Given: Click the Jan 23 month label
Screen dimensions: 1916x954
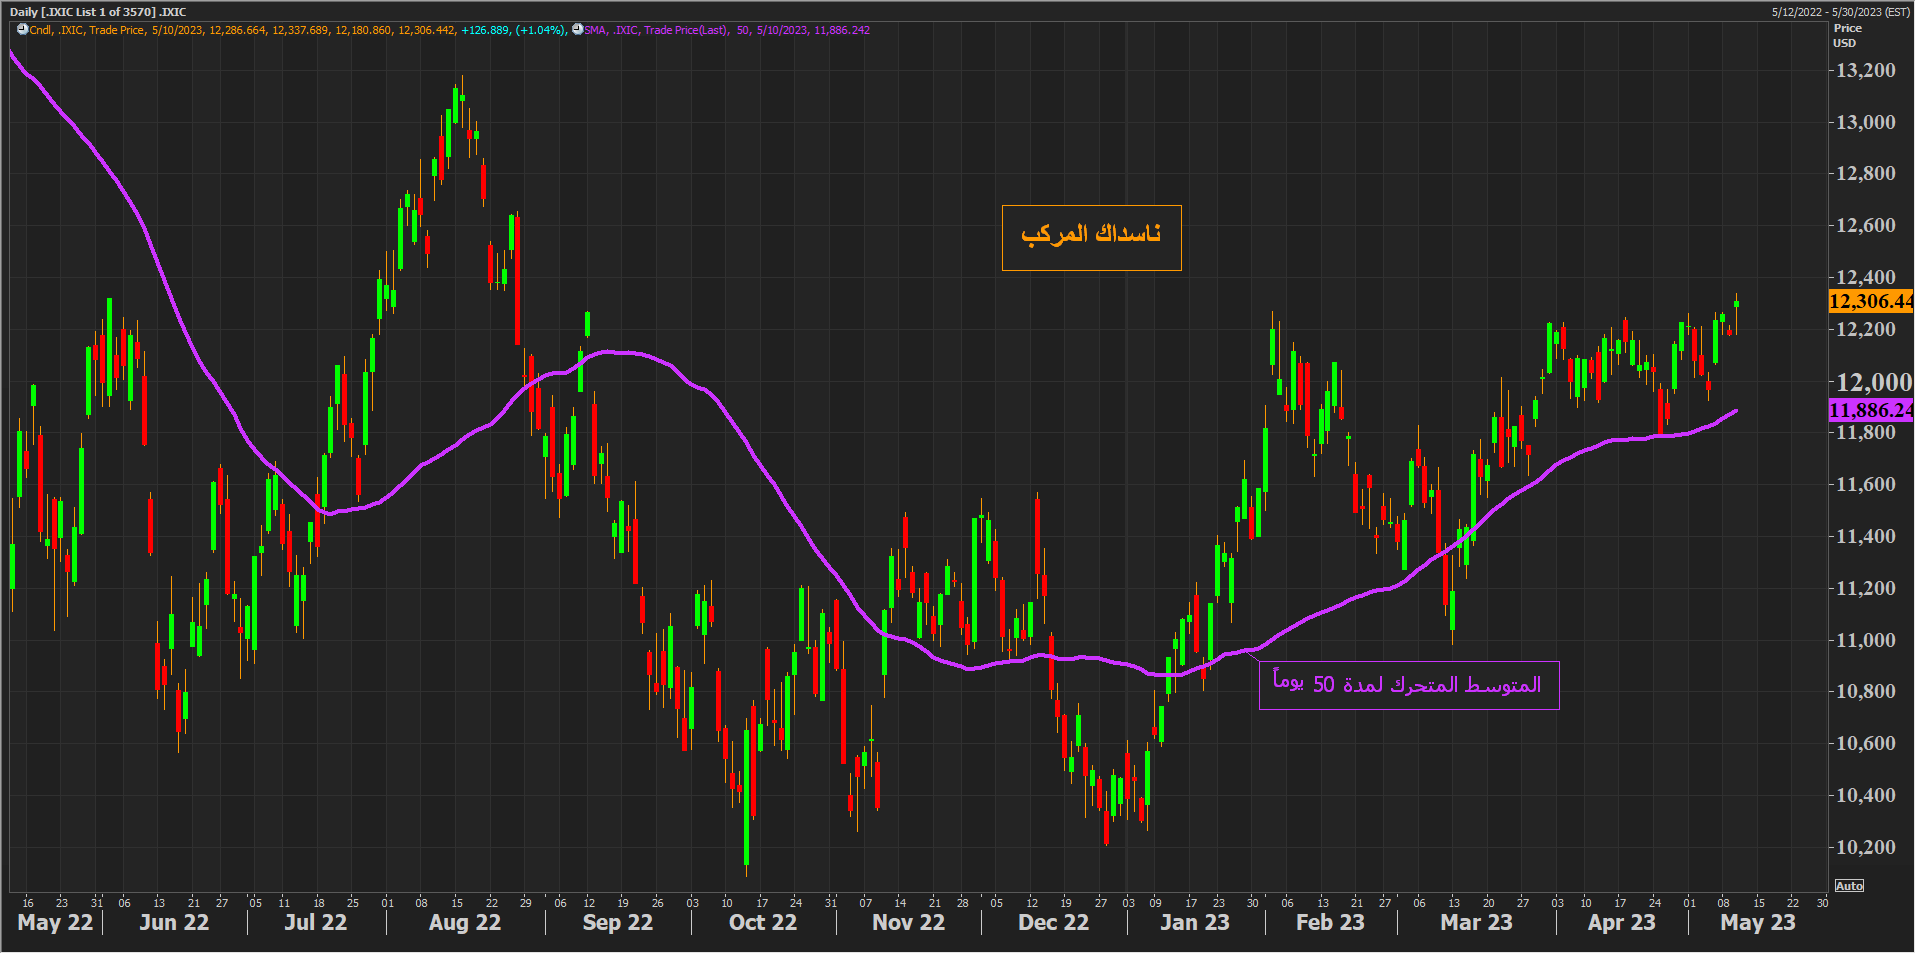Looking at the screenshot, I should [x=1195, y=923].
